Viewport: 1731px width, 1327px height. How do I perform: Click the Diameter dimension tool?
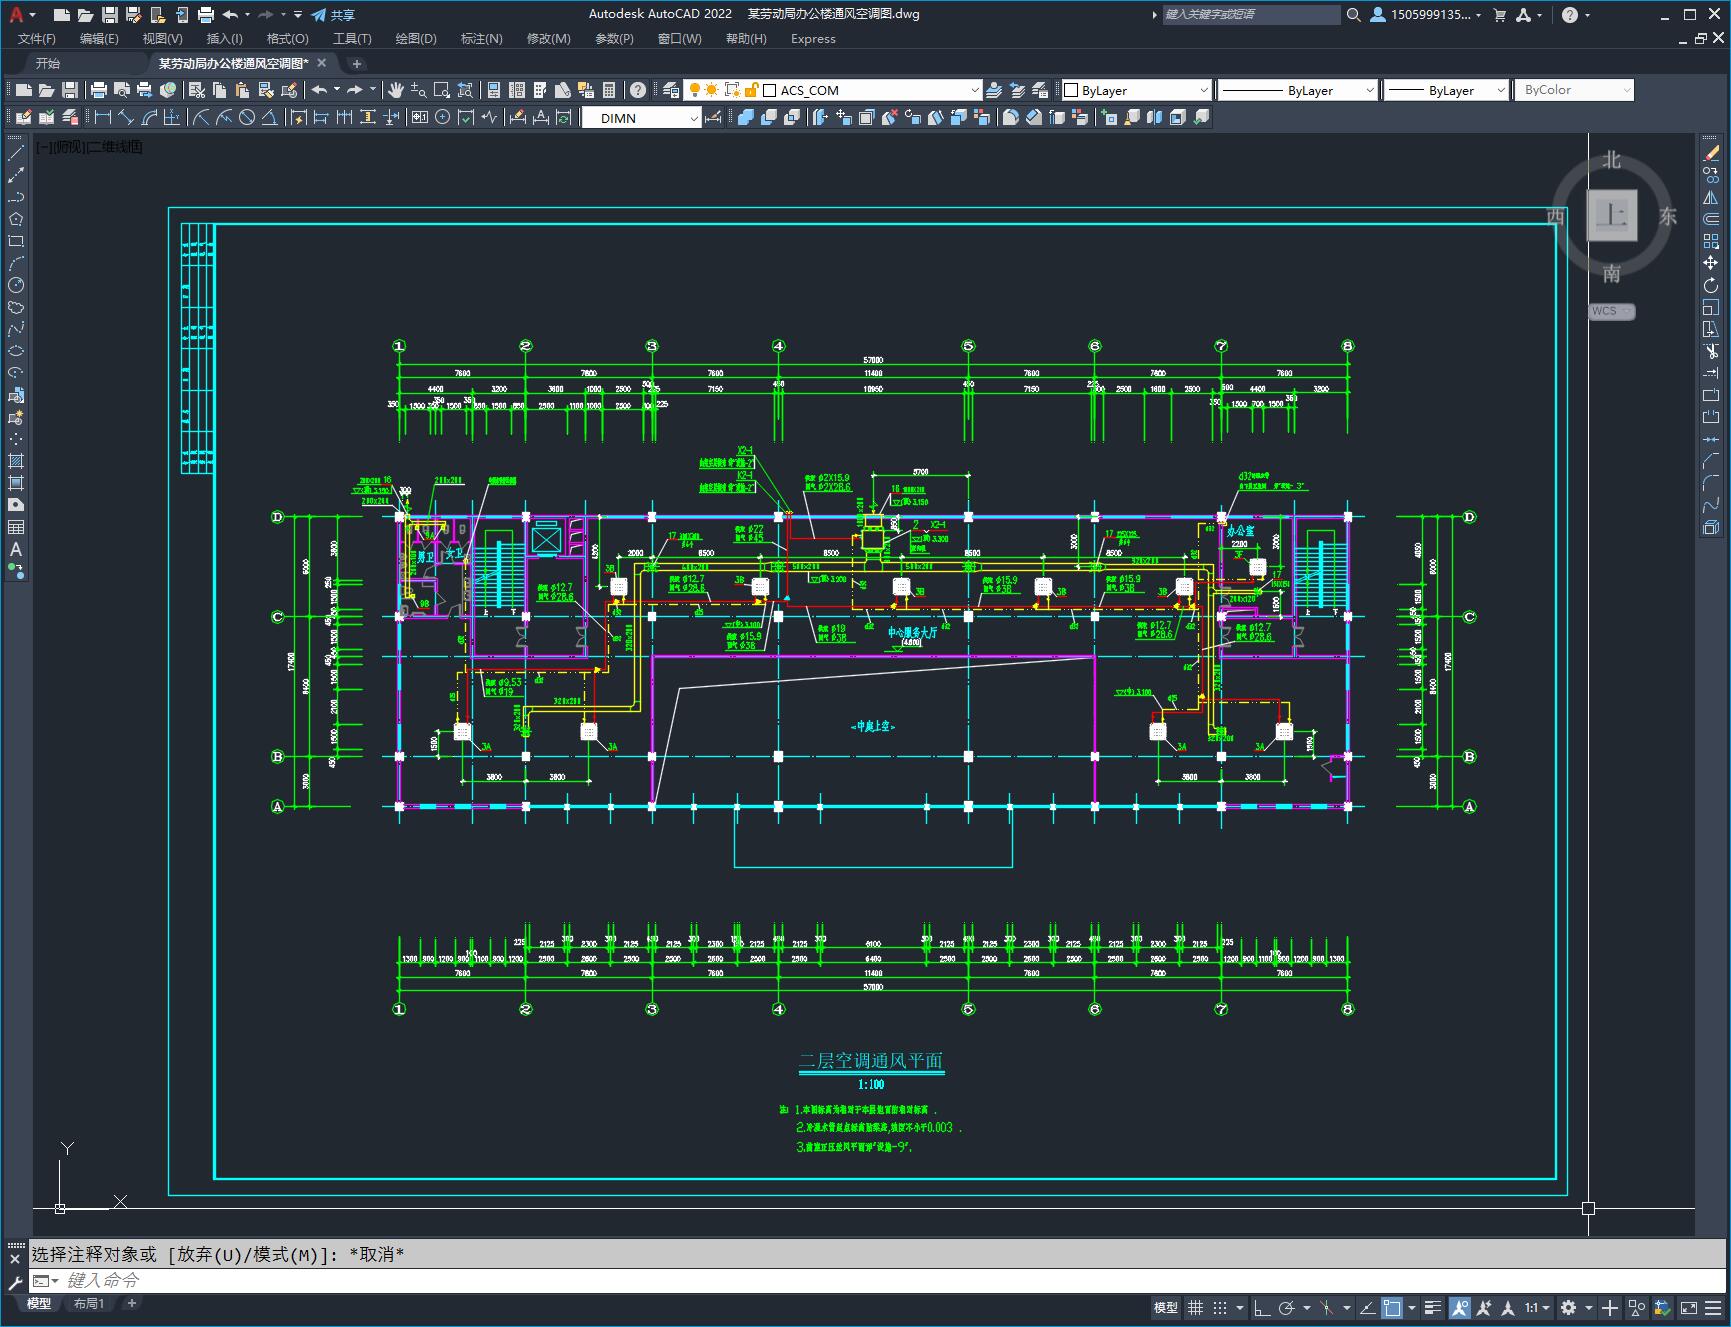[x=247, y=118]
